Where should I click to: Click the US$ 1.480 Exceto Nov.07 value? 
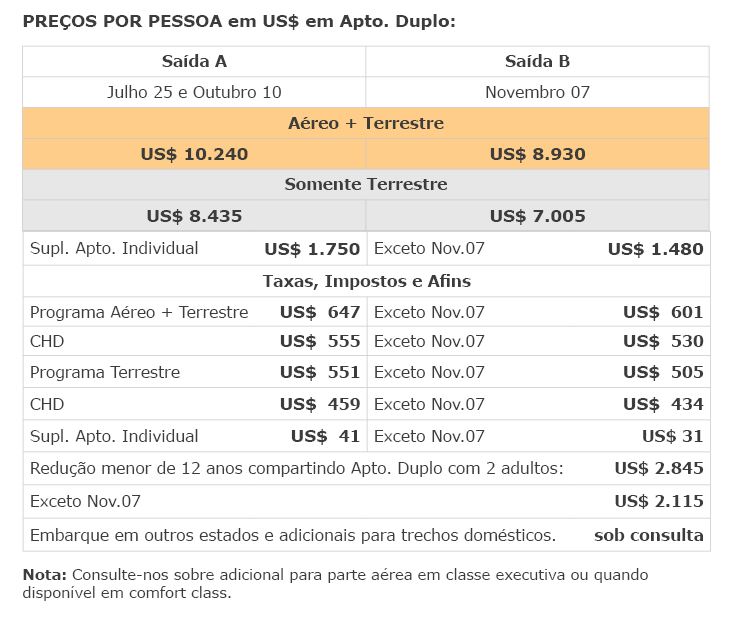coord(656,249)
